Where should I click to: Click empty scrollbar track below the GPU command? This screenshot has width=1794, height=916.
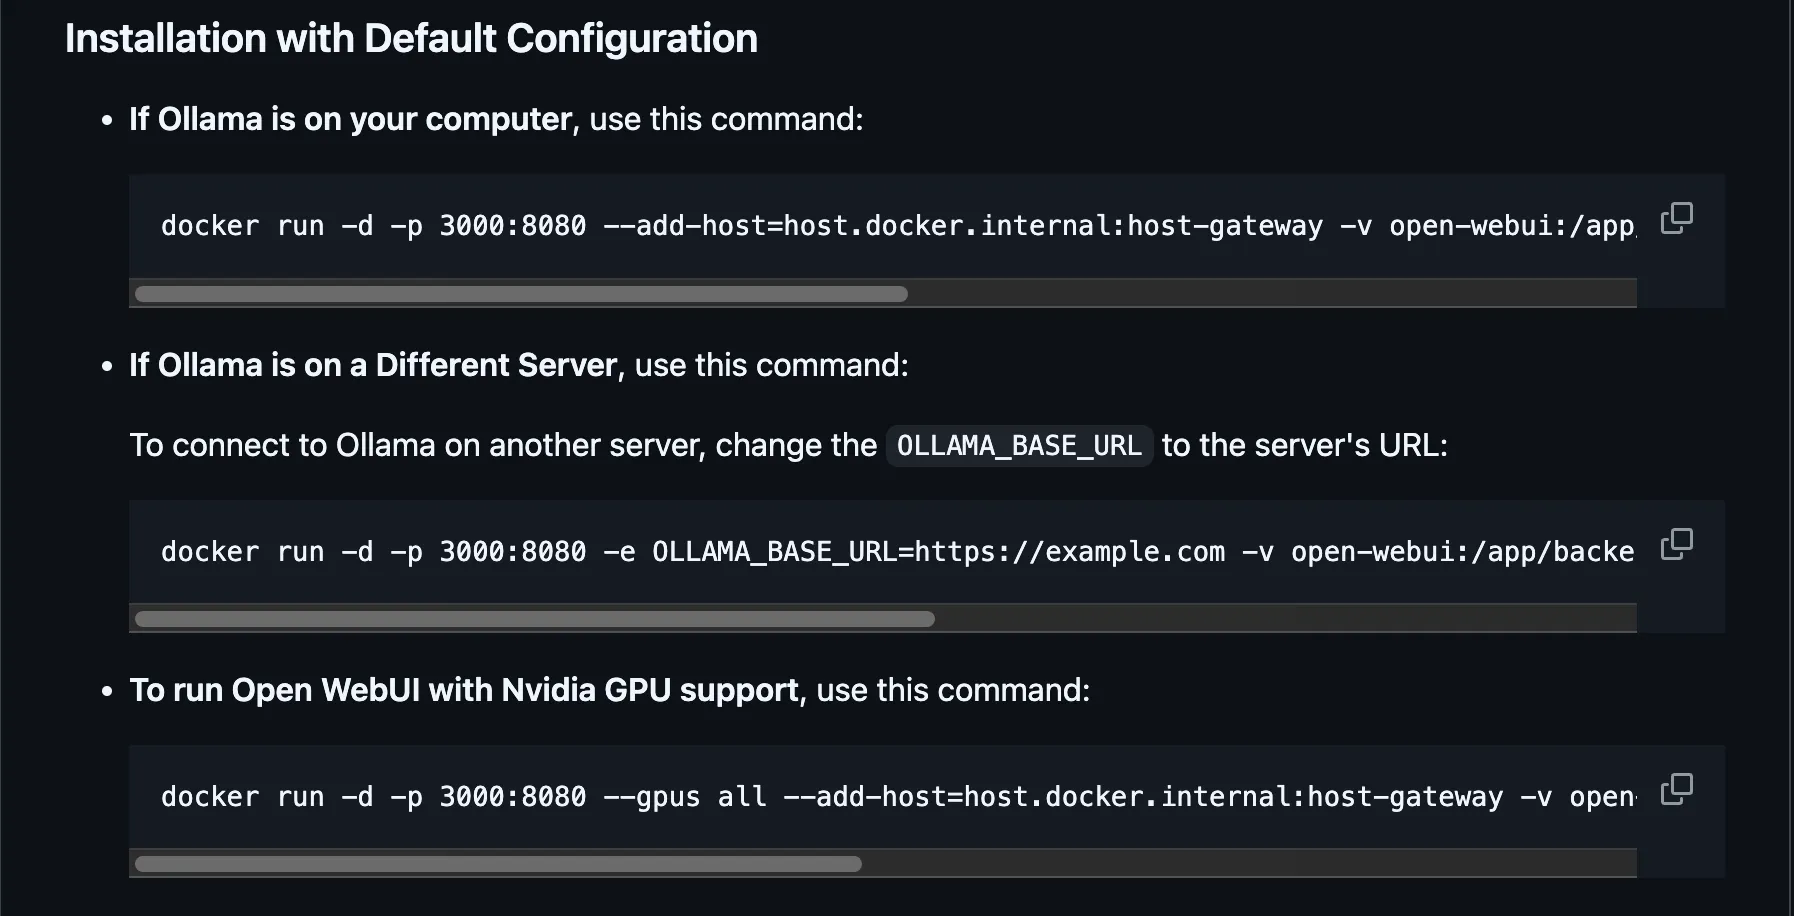pyautogui.click(x=1250, y=864)
